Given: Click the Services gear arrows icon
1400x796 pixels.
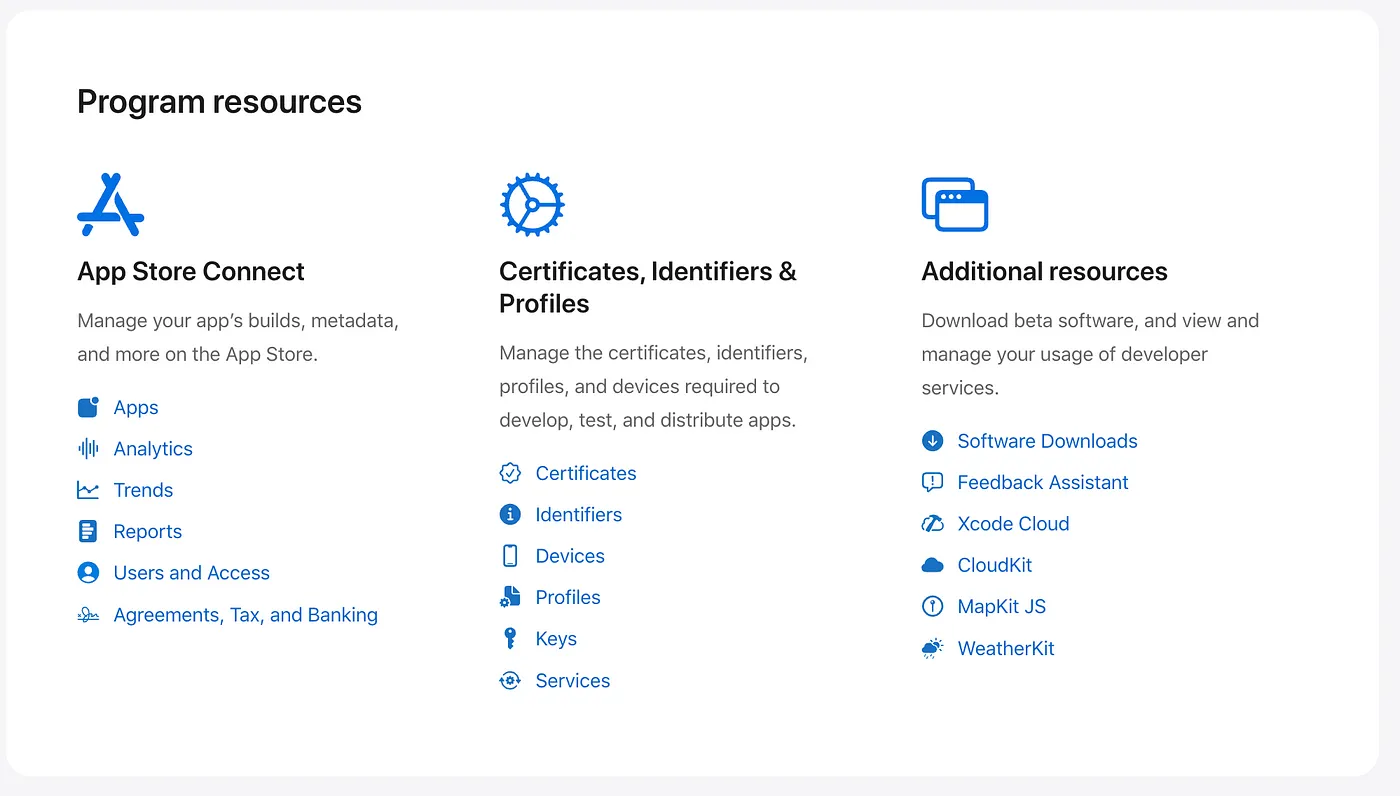Looking at the screenshot, I should pyautogui.click(x=510, y=680).
